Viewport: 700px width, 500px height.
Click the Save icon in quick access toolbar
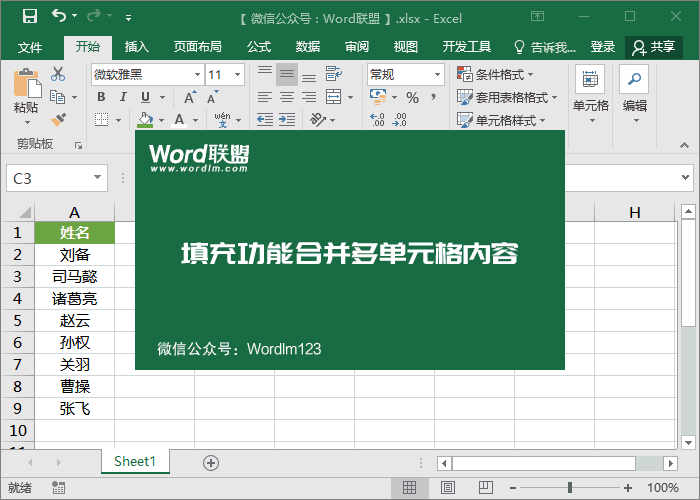(30, 17)
